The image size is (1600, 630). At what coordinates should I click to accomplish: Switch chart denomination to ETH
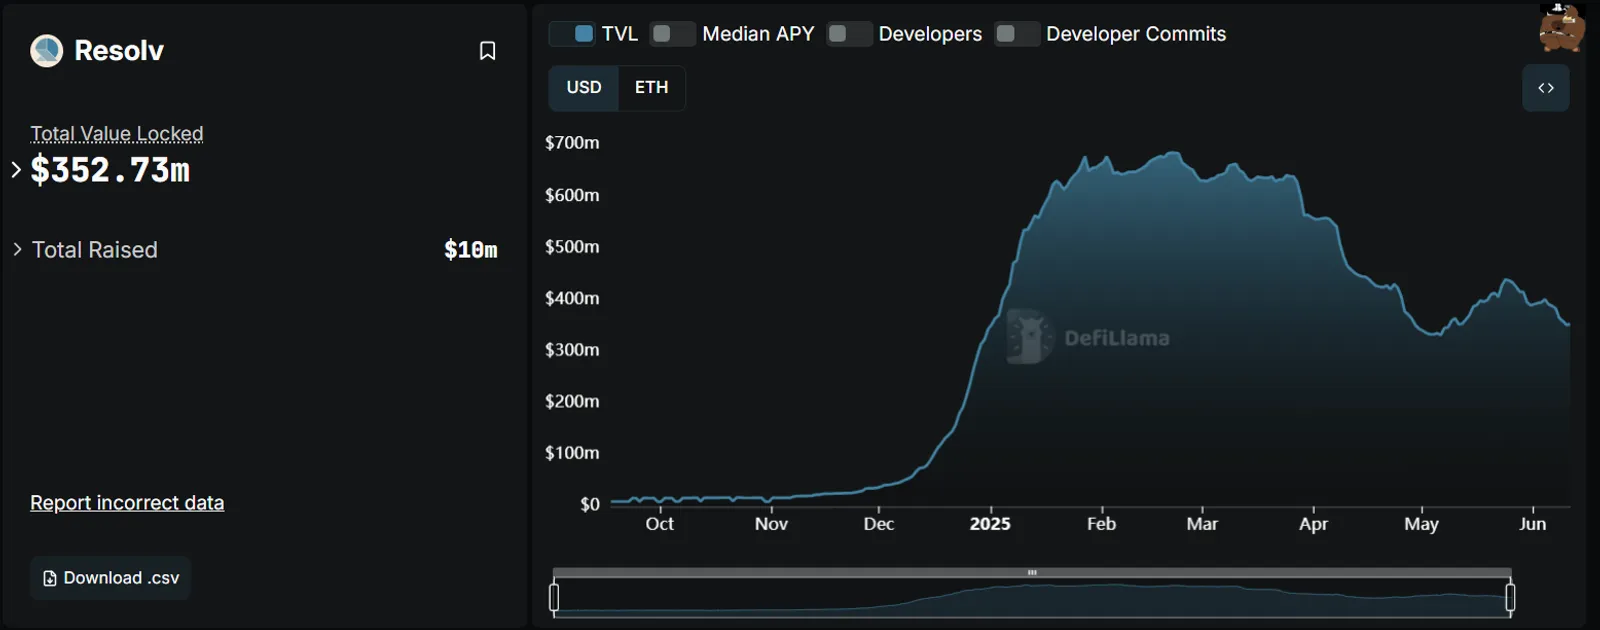click(651, 88)
